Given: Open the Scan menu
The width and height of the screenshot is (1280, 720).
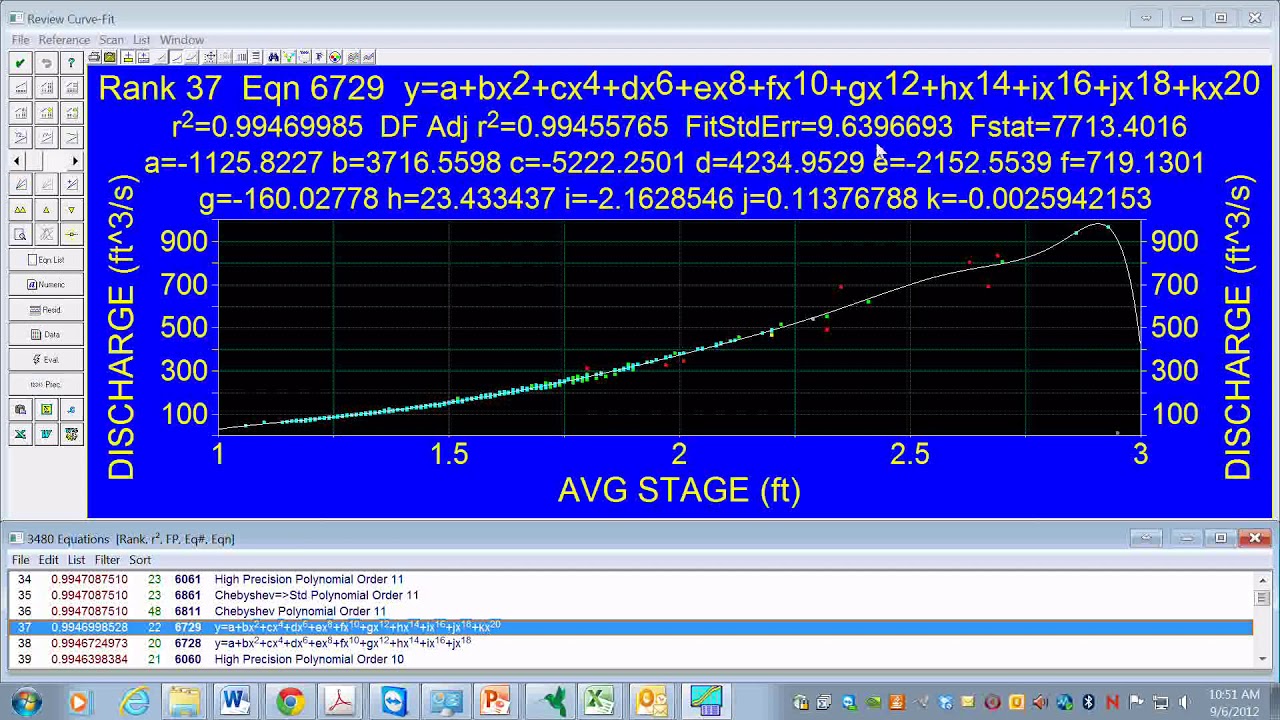Looking at the screenshot, I should 111,40.
